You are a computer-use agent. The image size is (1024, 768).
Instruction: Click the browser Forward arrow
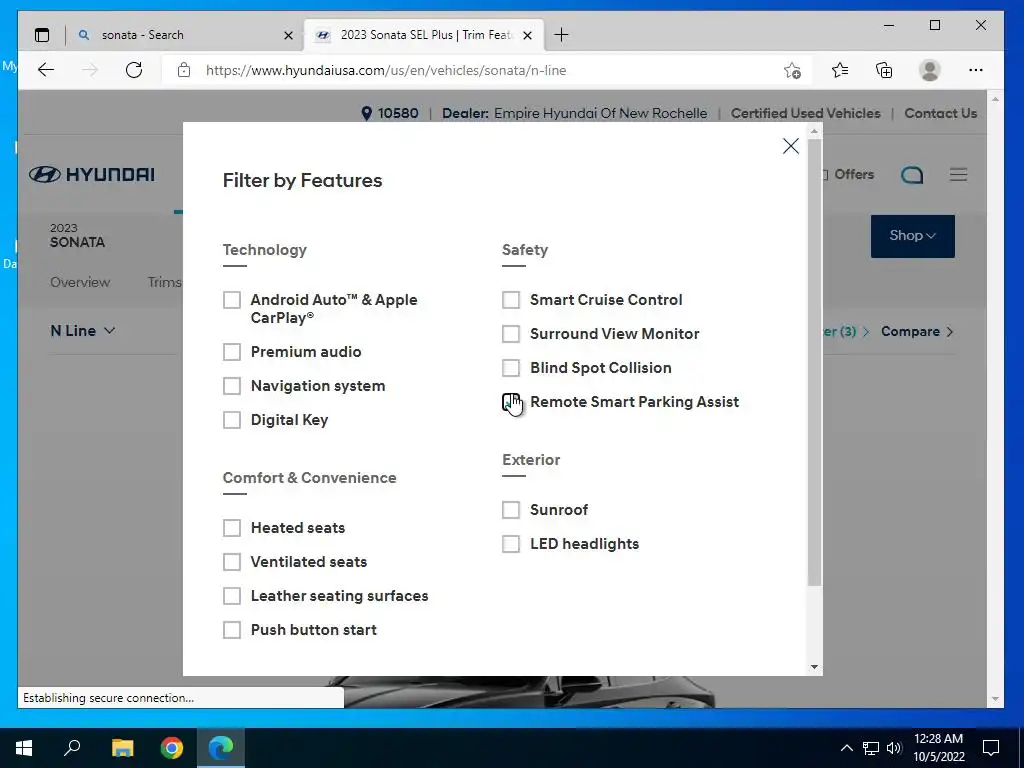[x=90, y=70]
